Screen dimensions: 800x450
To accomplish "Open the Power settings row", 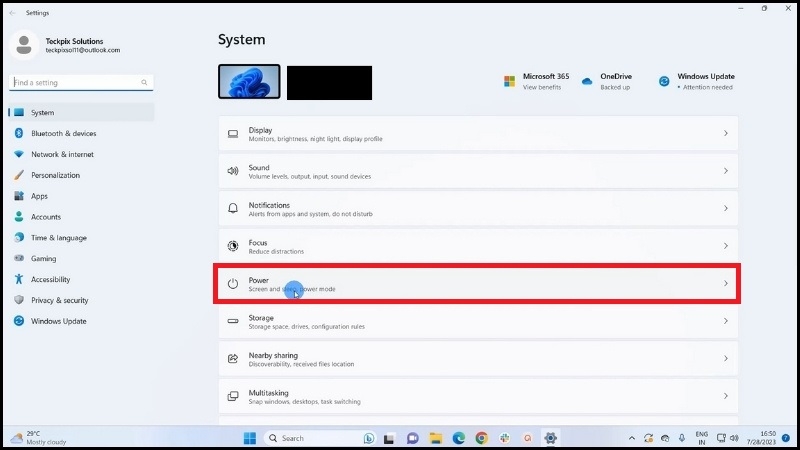I will pos(478,284).
